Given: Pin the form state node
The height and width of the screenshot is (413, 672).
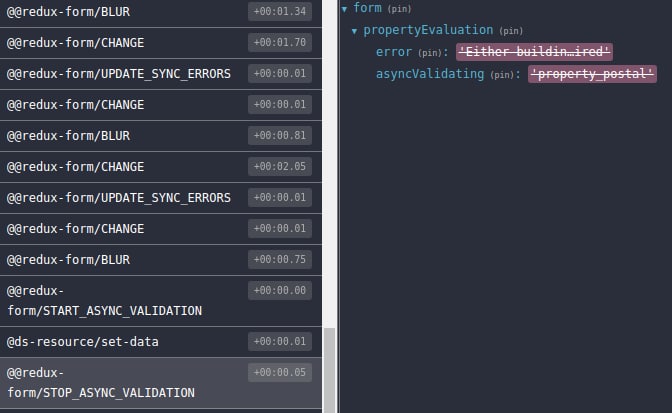Looking at the screenshot, I should click(399, 9).
